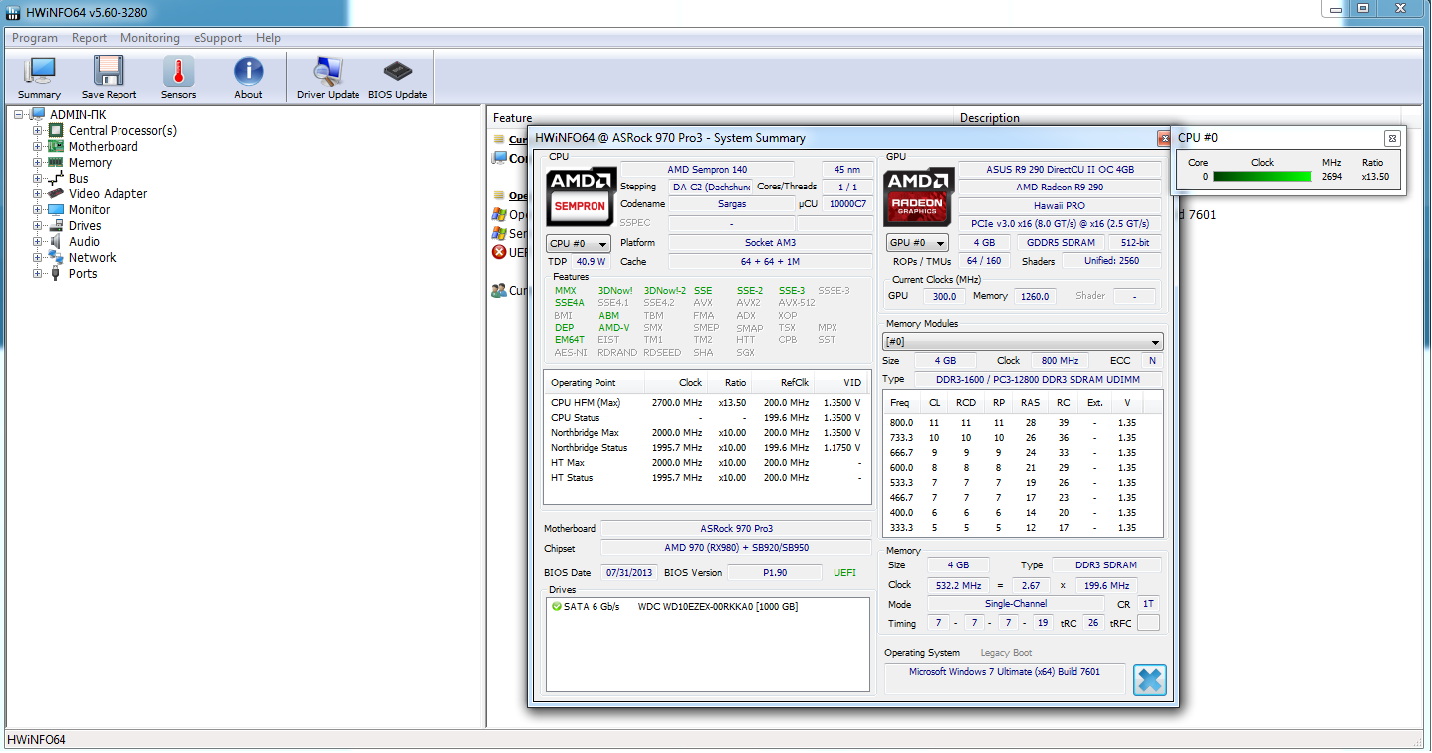This screenshot has height=753, width=1432.
Task: Click the WDC WD10EZEX drive entry
Action: [718, 607]
